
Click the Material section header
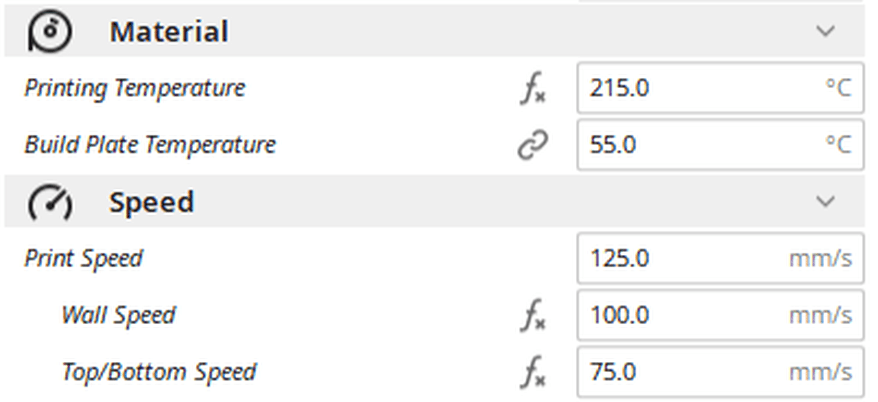pyautogui.click(x=169, y=32)
